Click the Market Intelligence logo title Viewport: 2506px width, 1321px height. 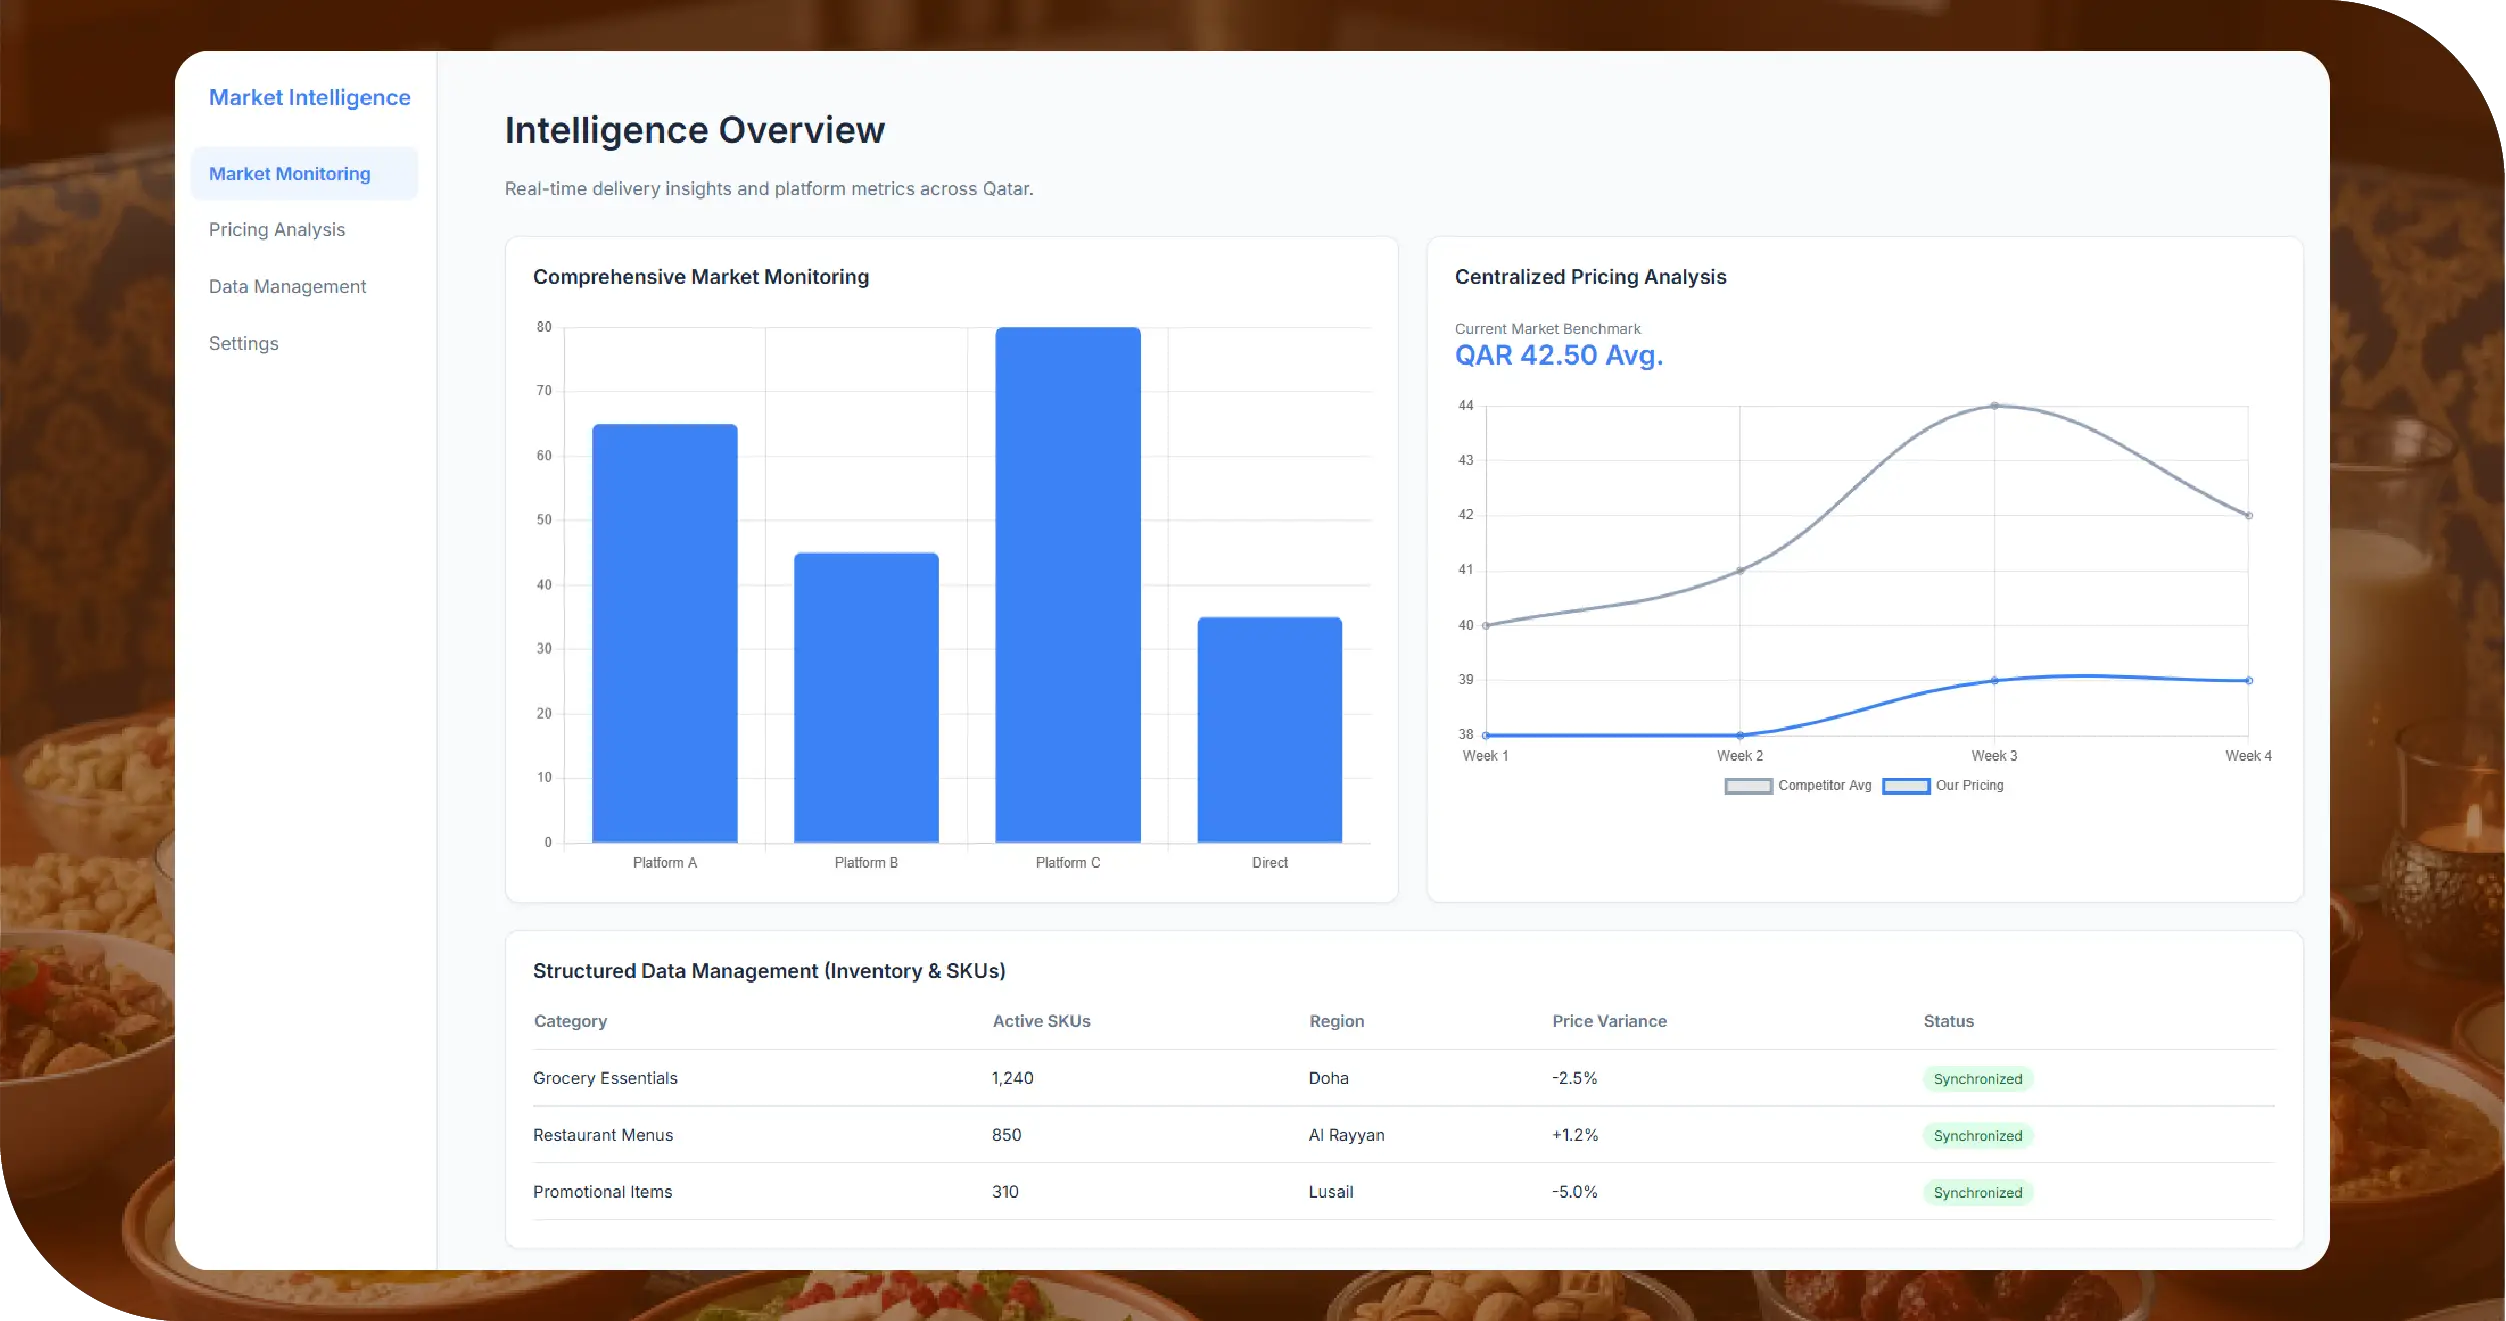[x=309, y=98]
